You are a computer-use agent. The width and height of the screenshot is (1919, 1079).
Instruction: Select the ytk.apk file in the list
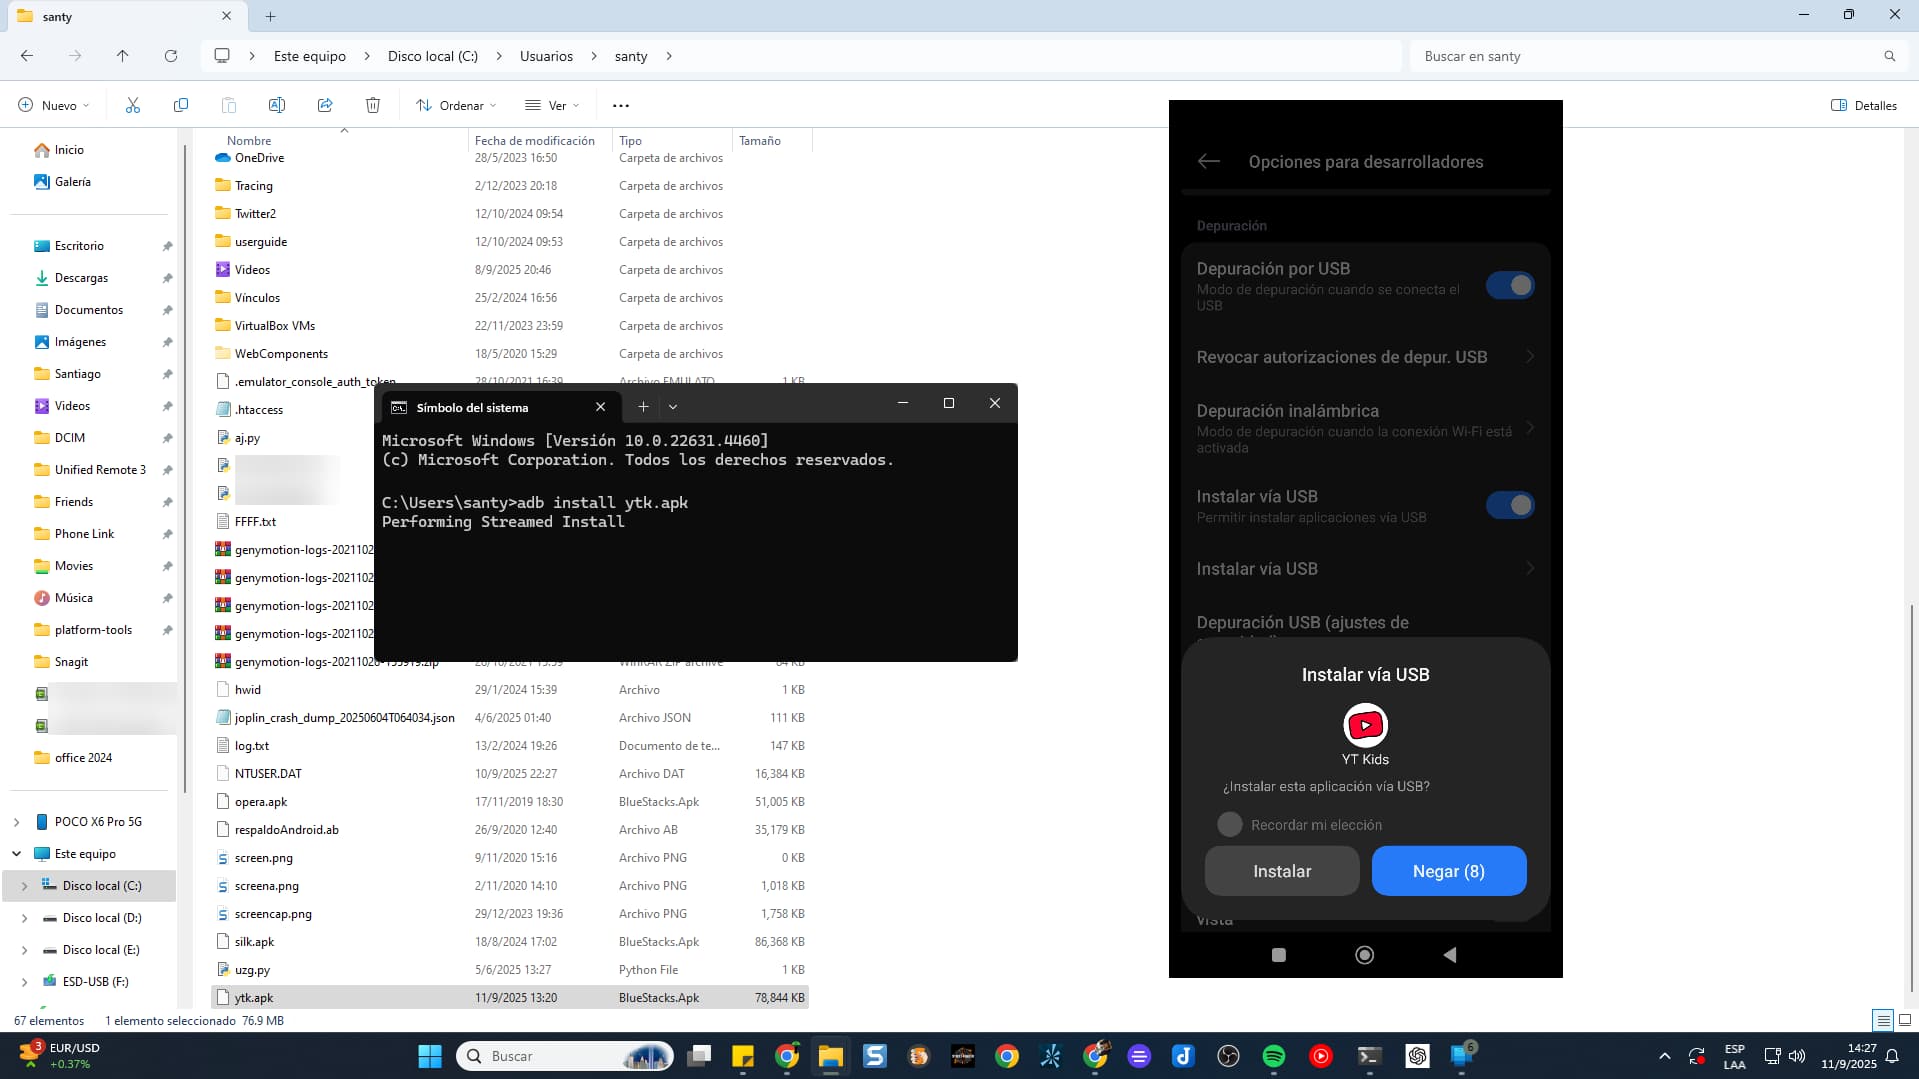(x=253, y=997)
